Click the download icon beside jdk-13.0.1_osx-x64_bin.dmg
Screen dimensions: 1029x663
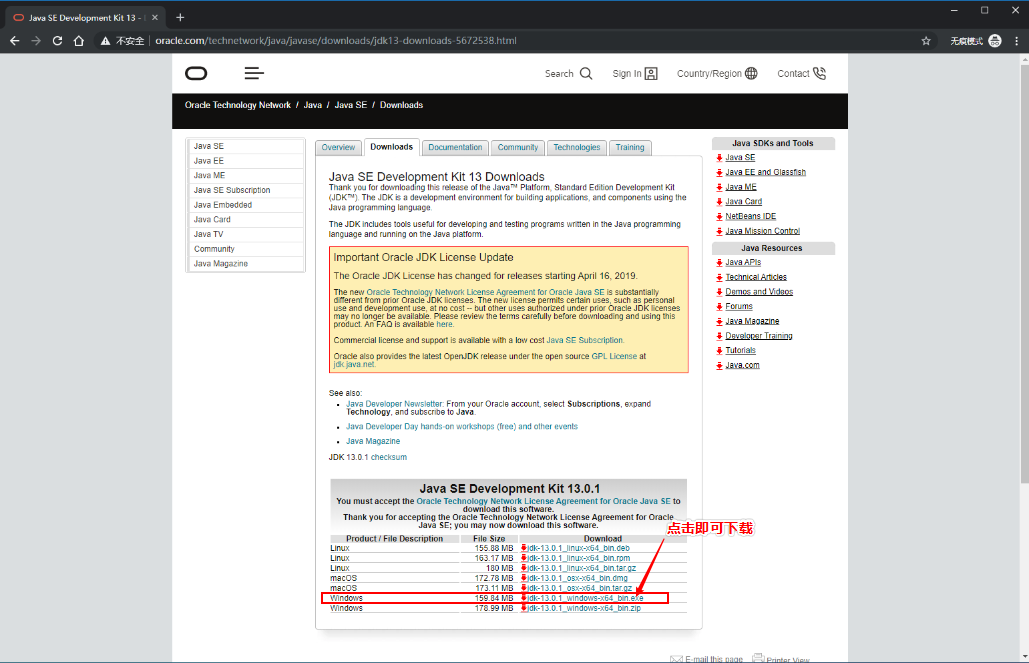coord(524,577)
